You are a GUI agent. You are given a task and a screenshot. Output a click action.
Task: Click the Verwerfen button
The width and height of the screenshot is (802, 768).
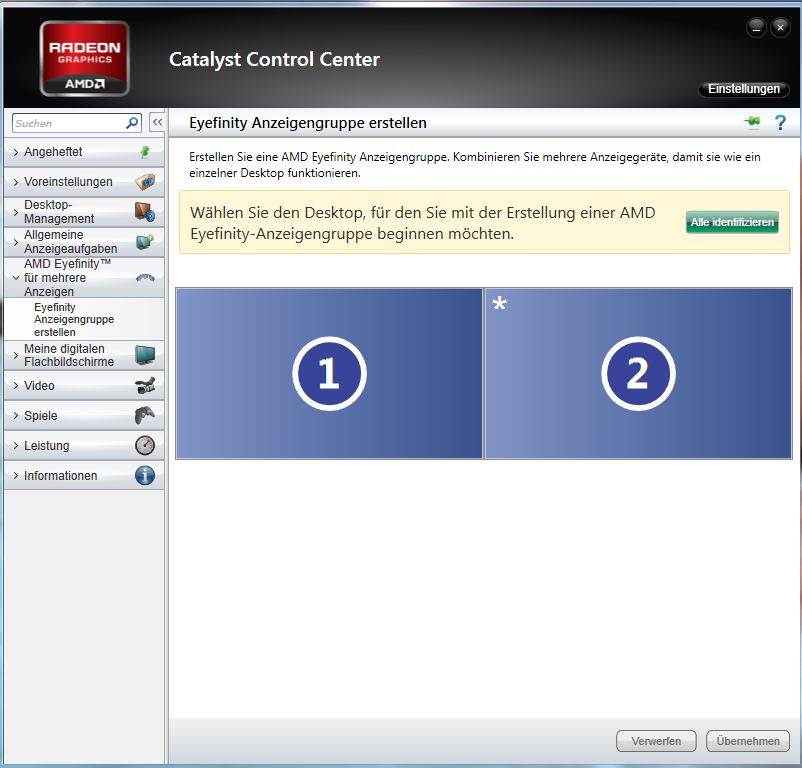click(x=656, y=741)
